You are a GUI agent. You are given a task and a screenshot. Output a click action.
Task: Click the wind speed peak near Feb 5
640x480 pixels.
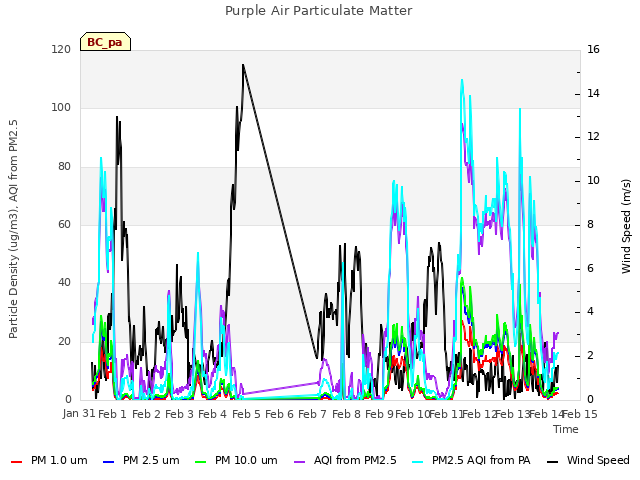pos(243,64)
